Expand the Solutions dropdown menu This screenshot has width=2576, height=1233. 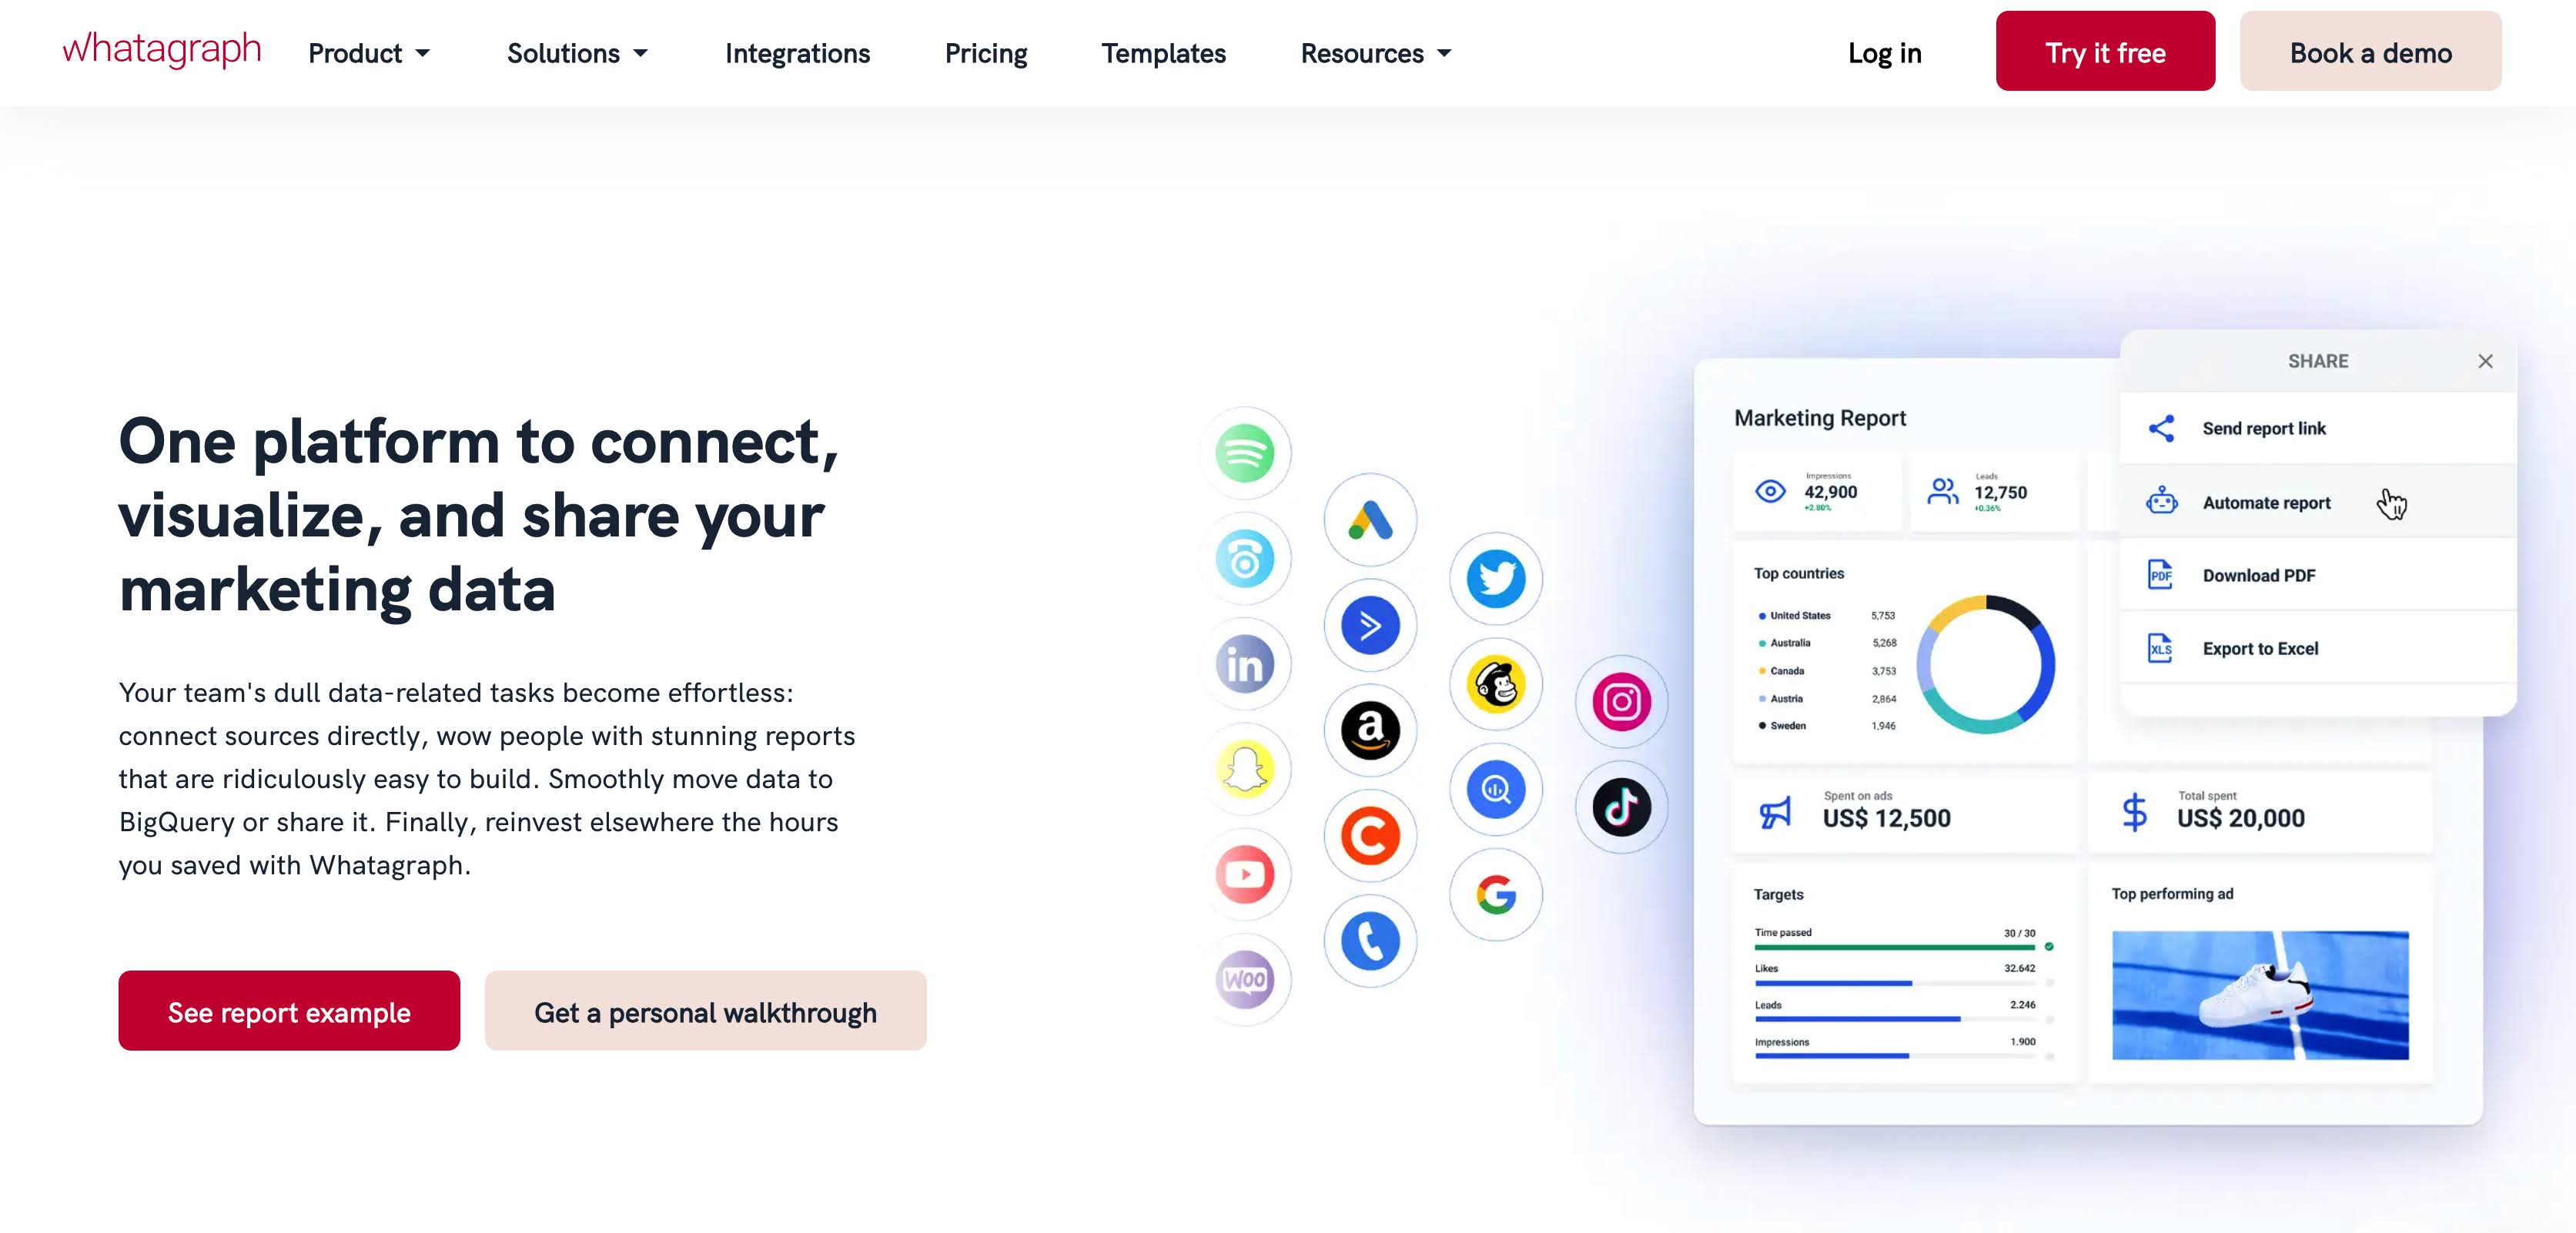point(577,52)
